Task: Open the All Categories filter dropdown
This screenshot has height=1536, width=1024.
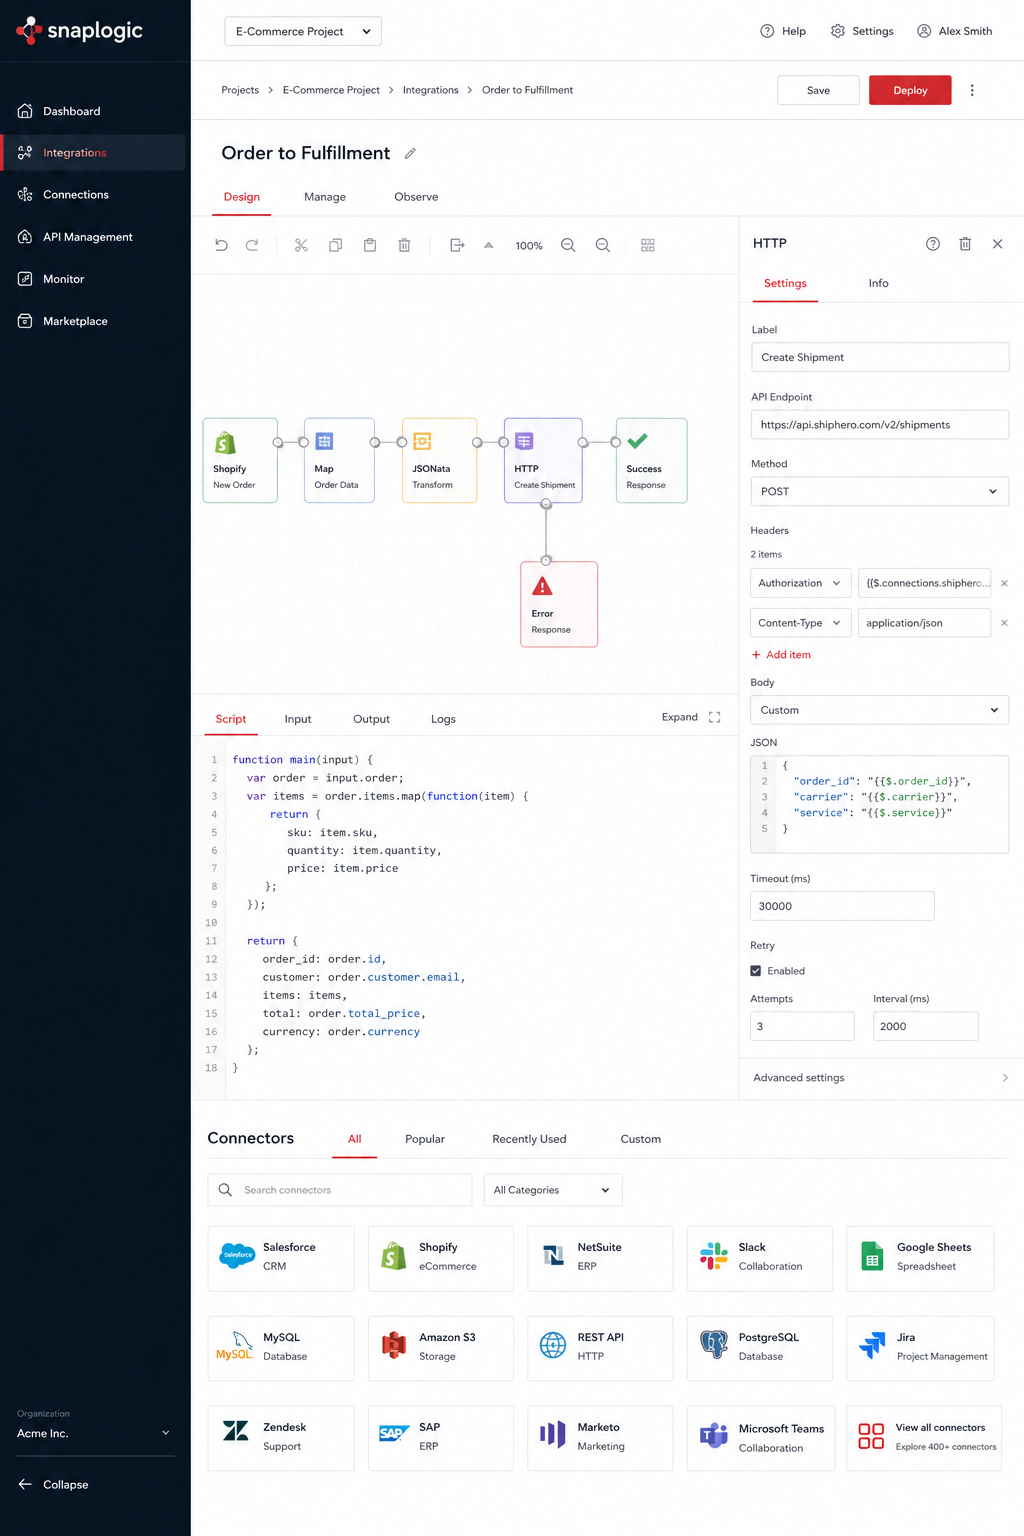Action: point(553,1190)
